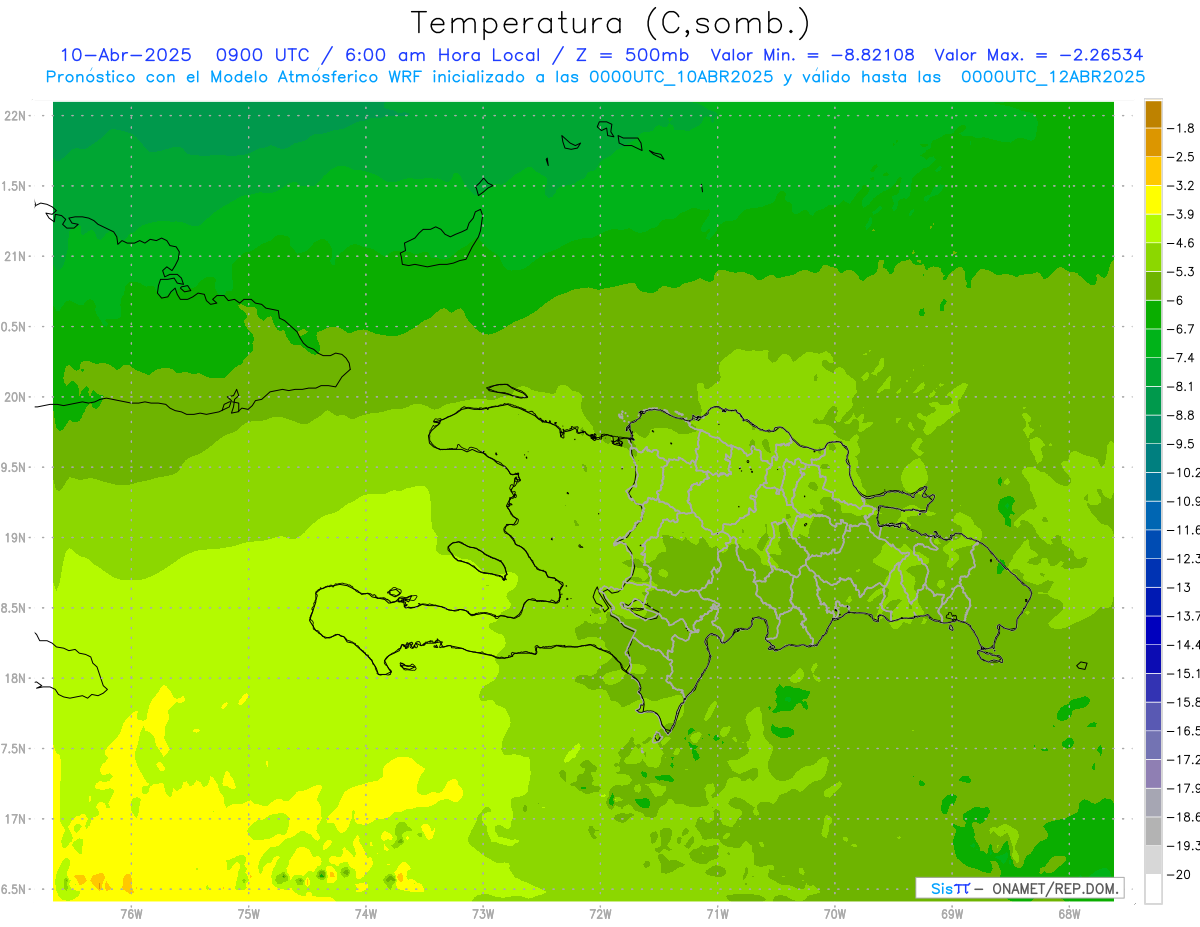1200x927 pixels.
Task: Click the -8.8 value on the color scale
Action: (1181, 415)
